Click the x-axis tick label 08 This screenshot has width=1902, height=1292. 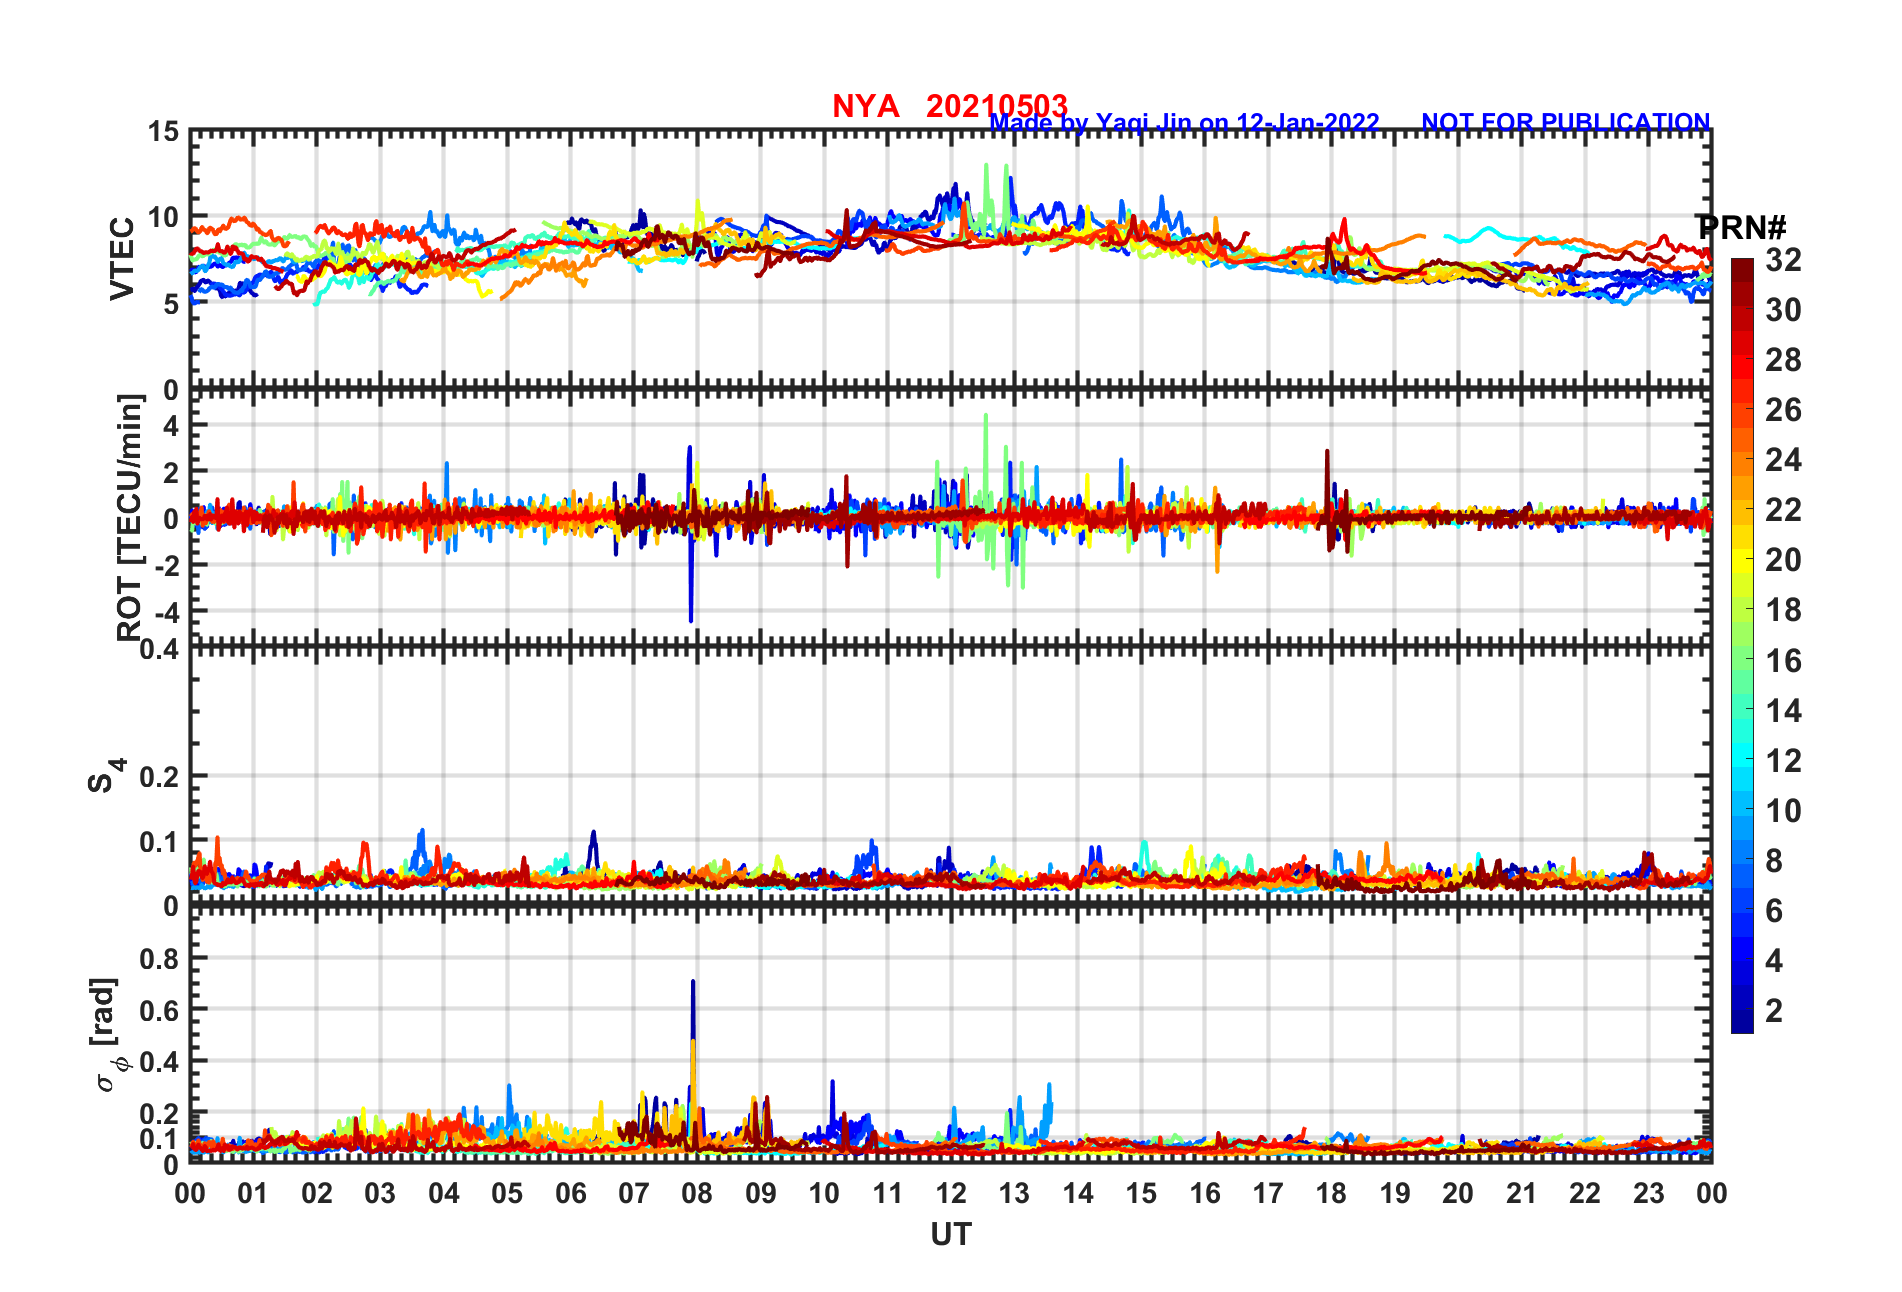coord(697,1193)
